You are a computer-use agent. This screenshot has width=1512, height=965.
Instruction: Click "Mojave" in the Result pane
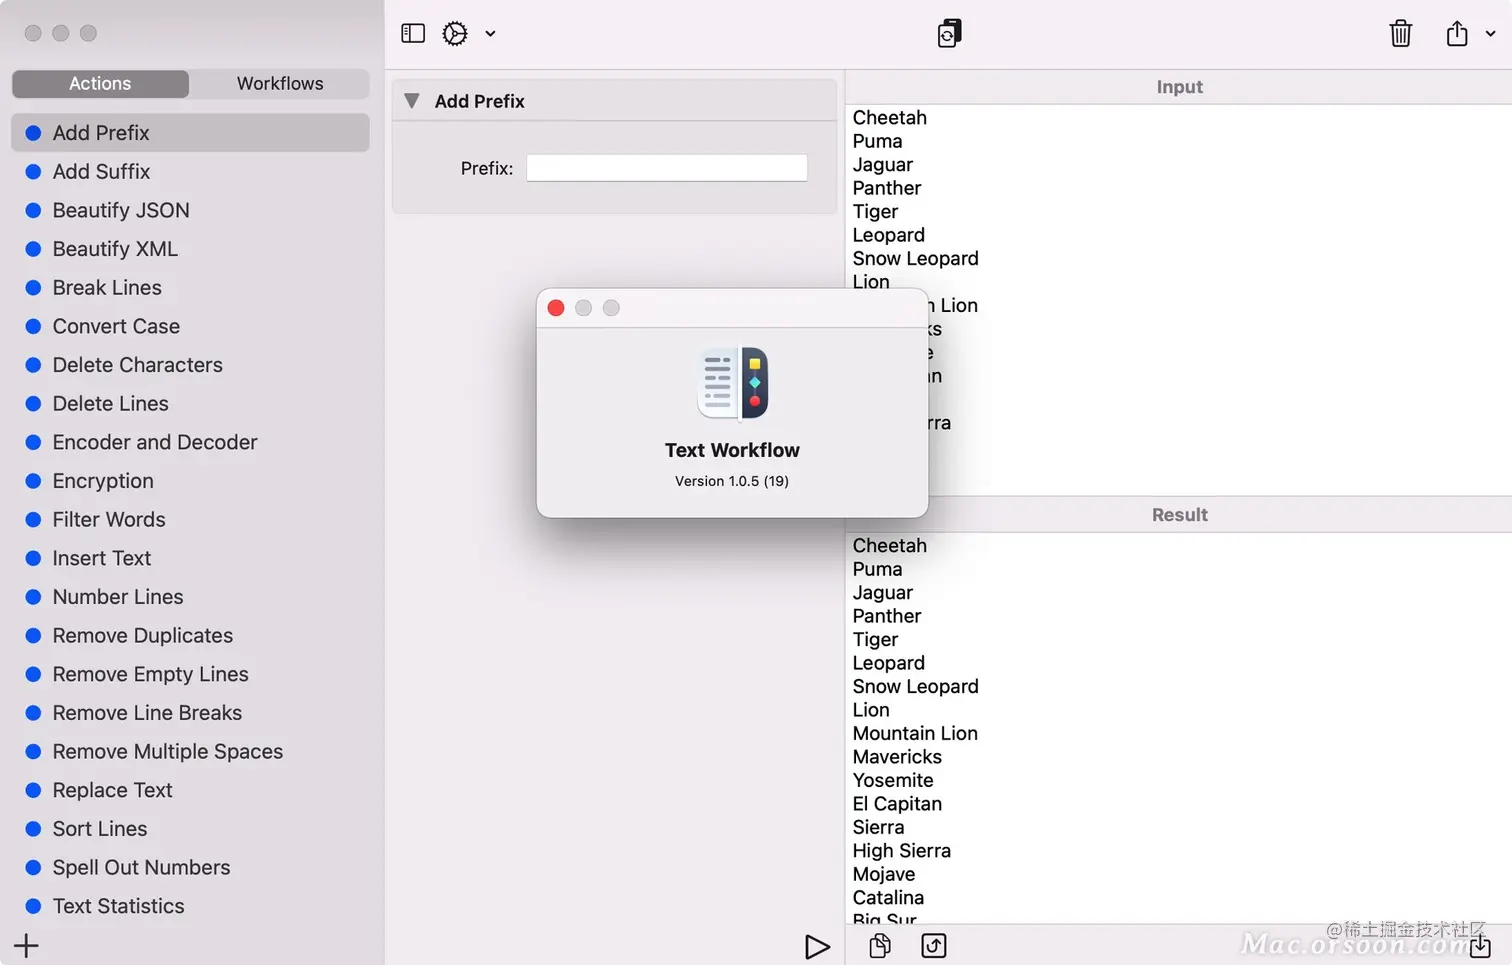(884, 875)
